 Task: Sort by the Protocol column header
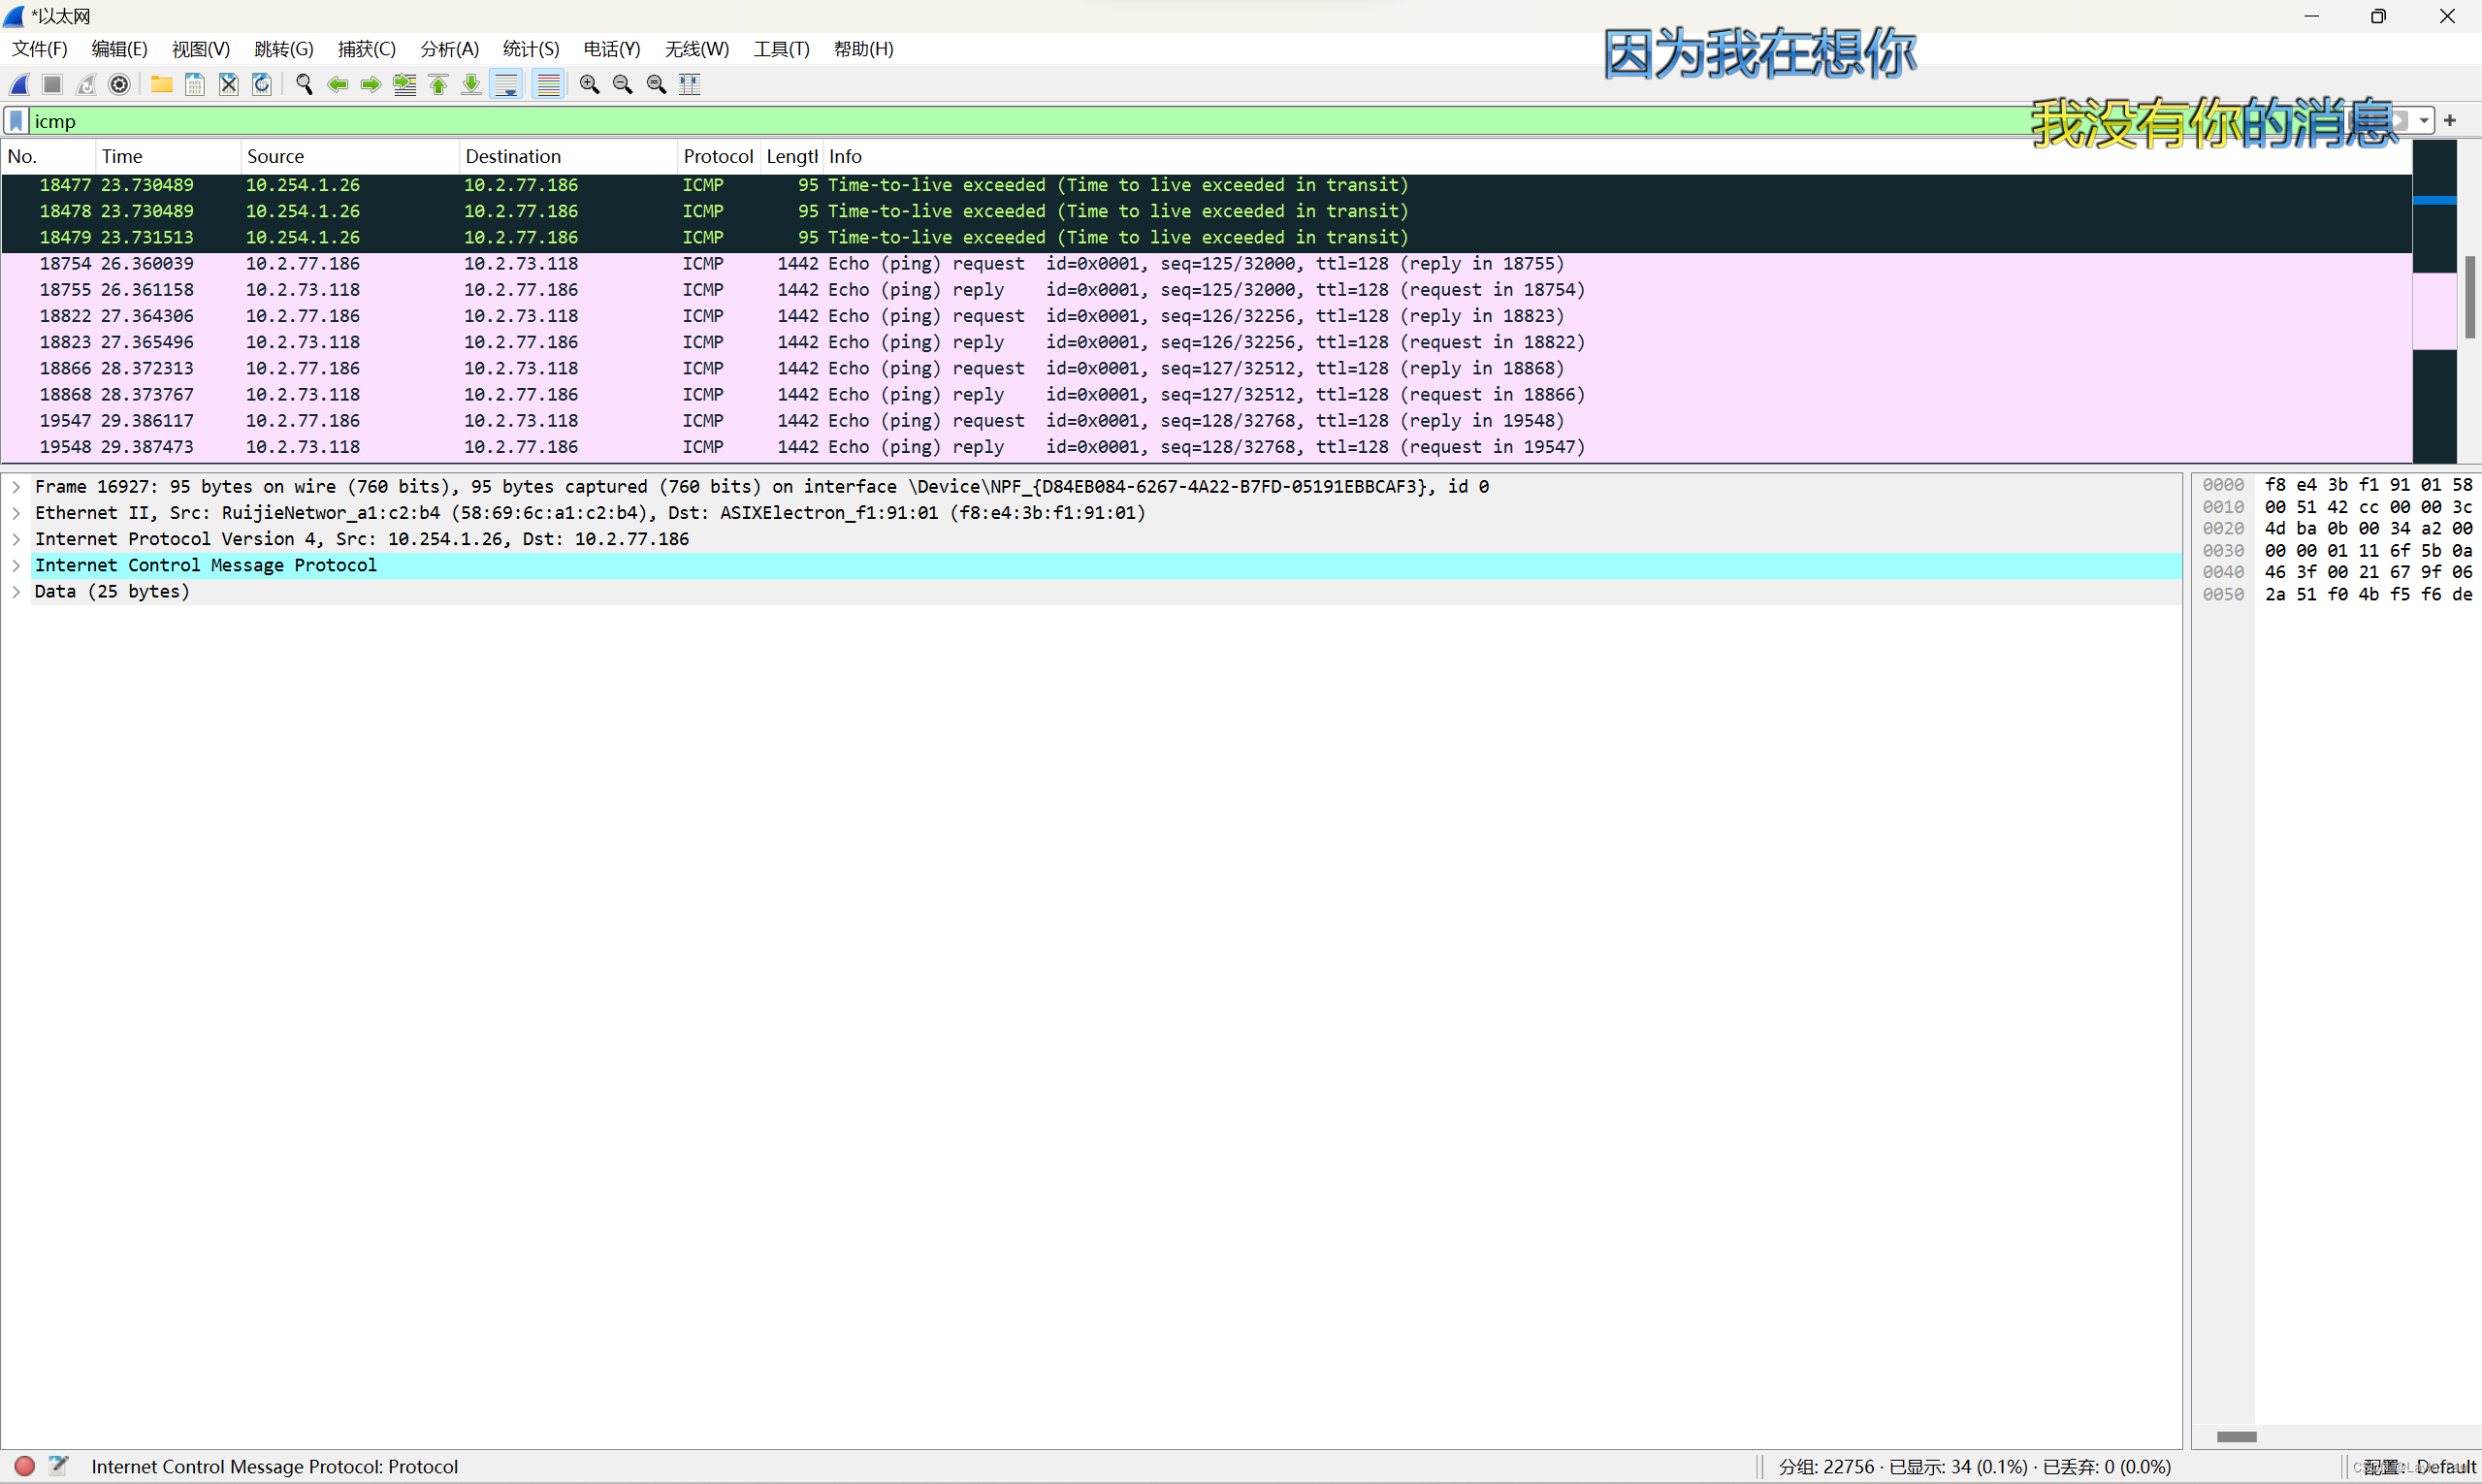click(718, 157)
